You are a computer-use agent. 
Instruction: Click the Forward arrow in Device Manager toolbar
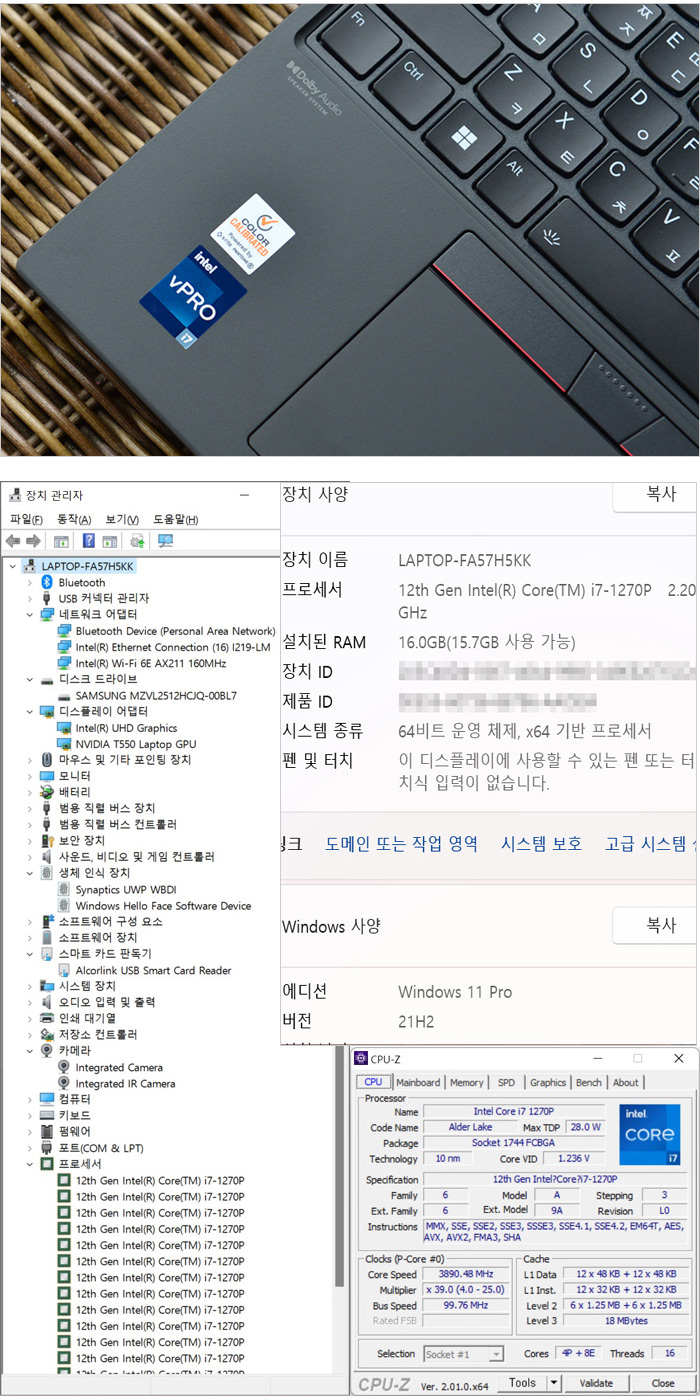[x=33, y=541]
